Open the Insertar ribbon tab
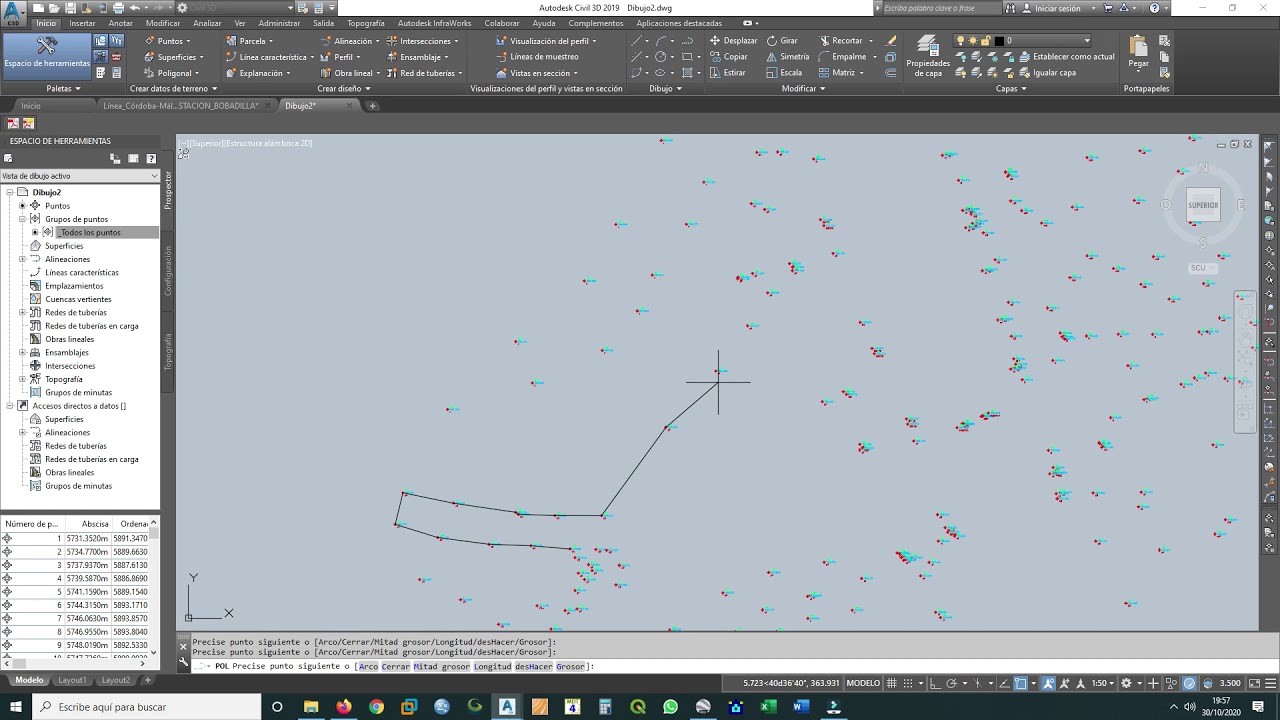This screenshot has height=720, width=1280. [83, 23]
